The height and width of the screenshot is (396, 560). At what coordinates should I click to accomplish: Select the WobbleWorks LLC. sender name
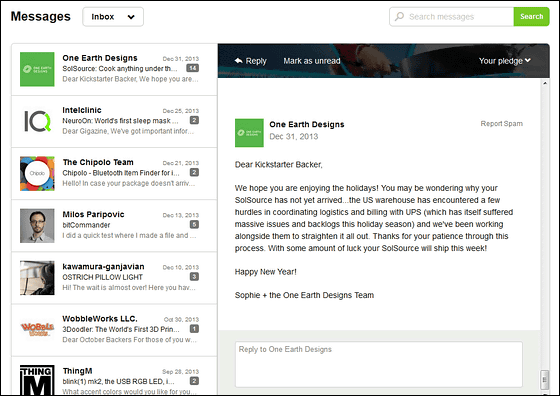pos(100,319)
